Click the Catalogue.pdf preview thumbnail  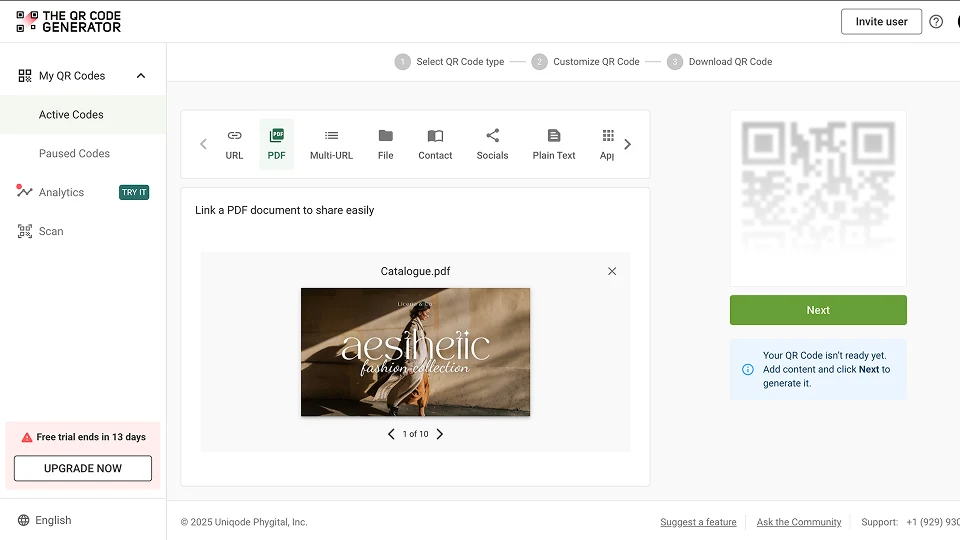pos(415,352)
